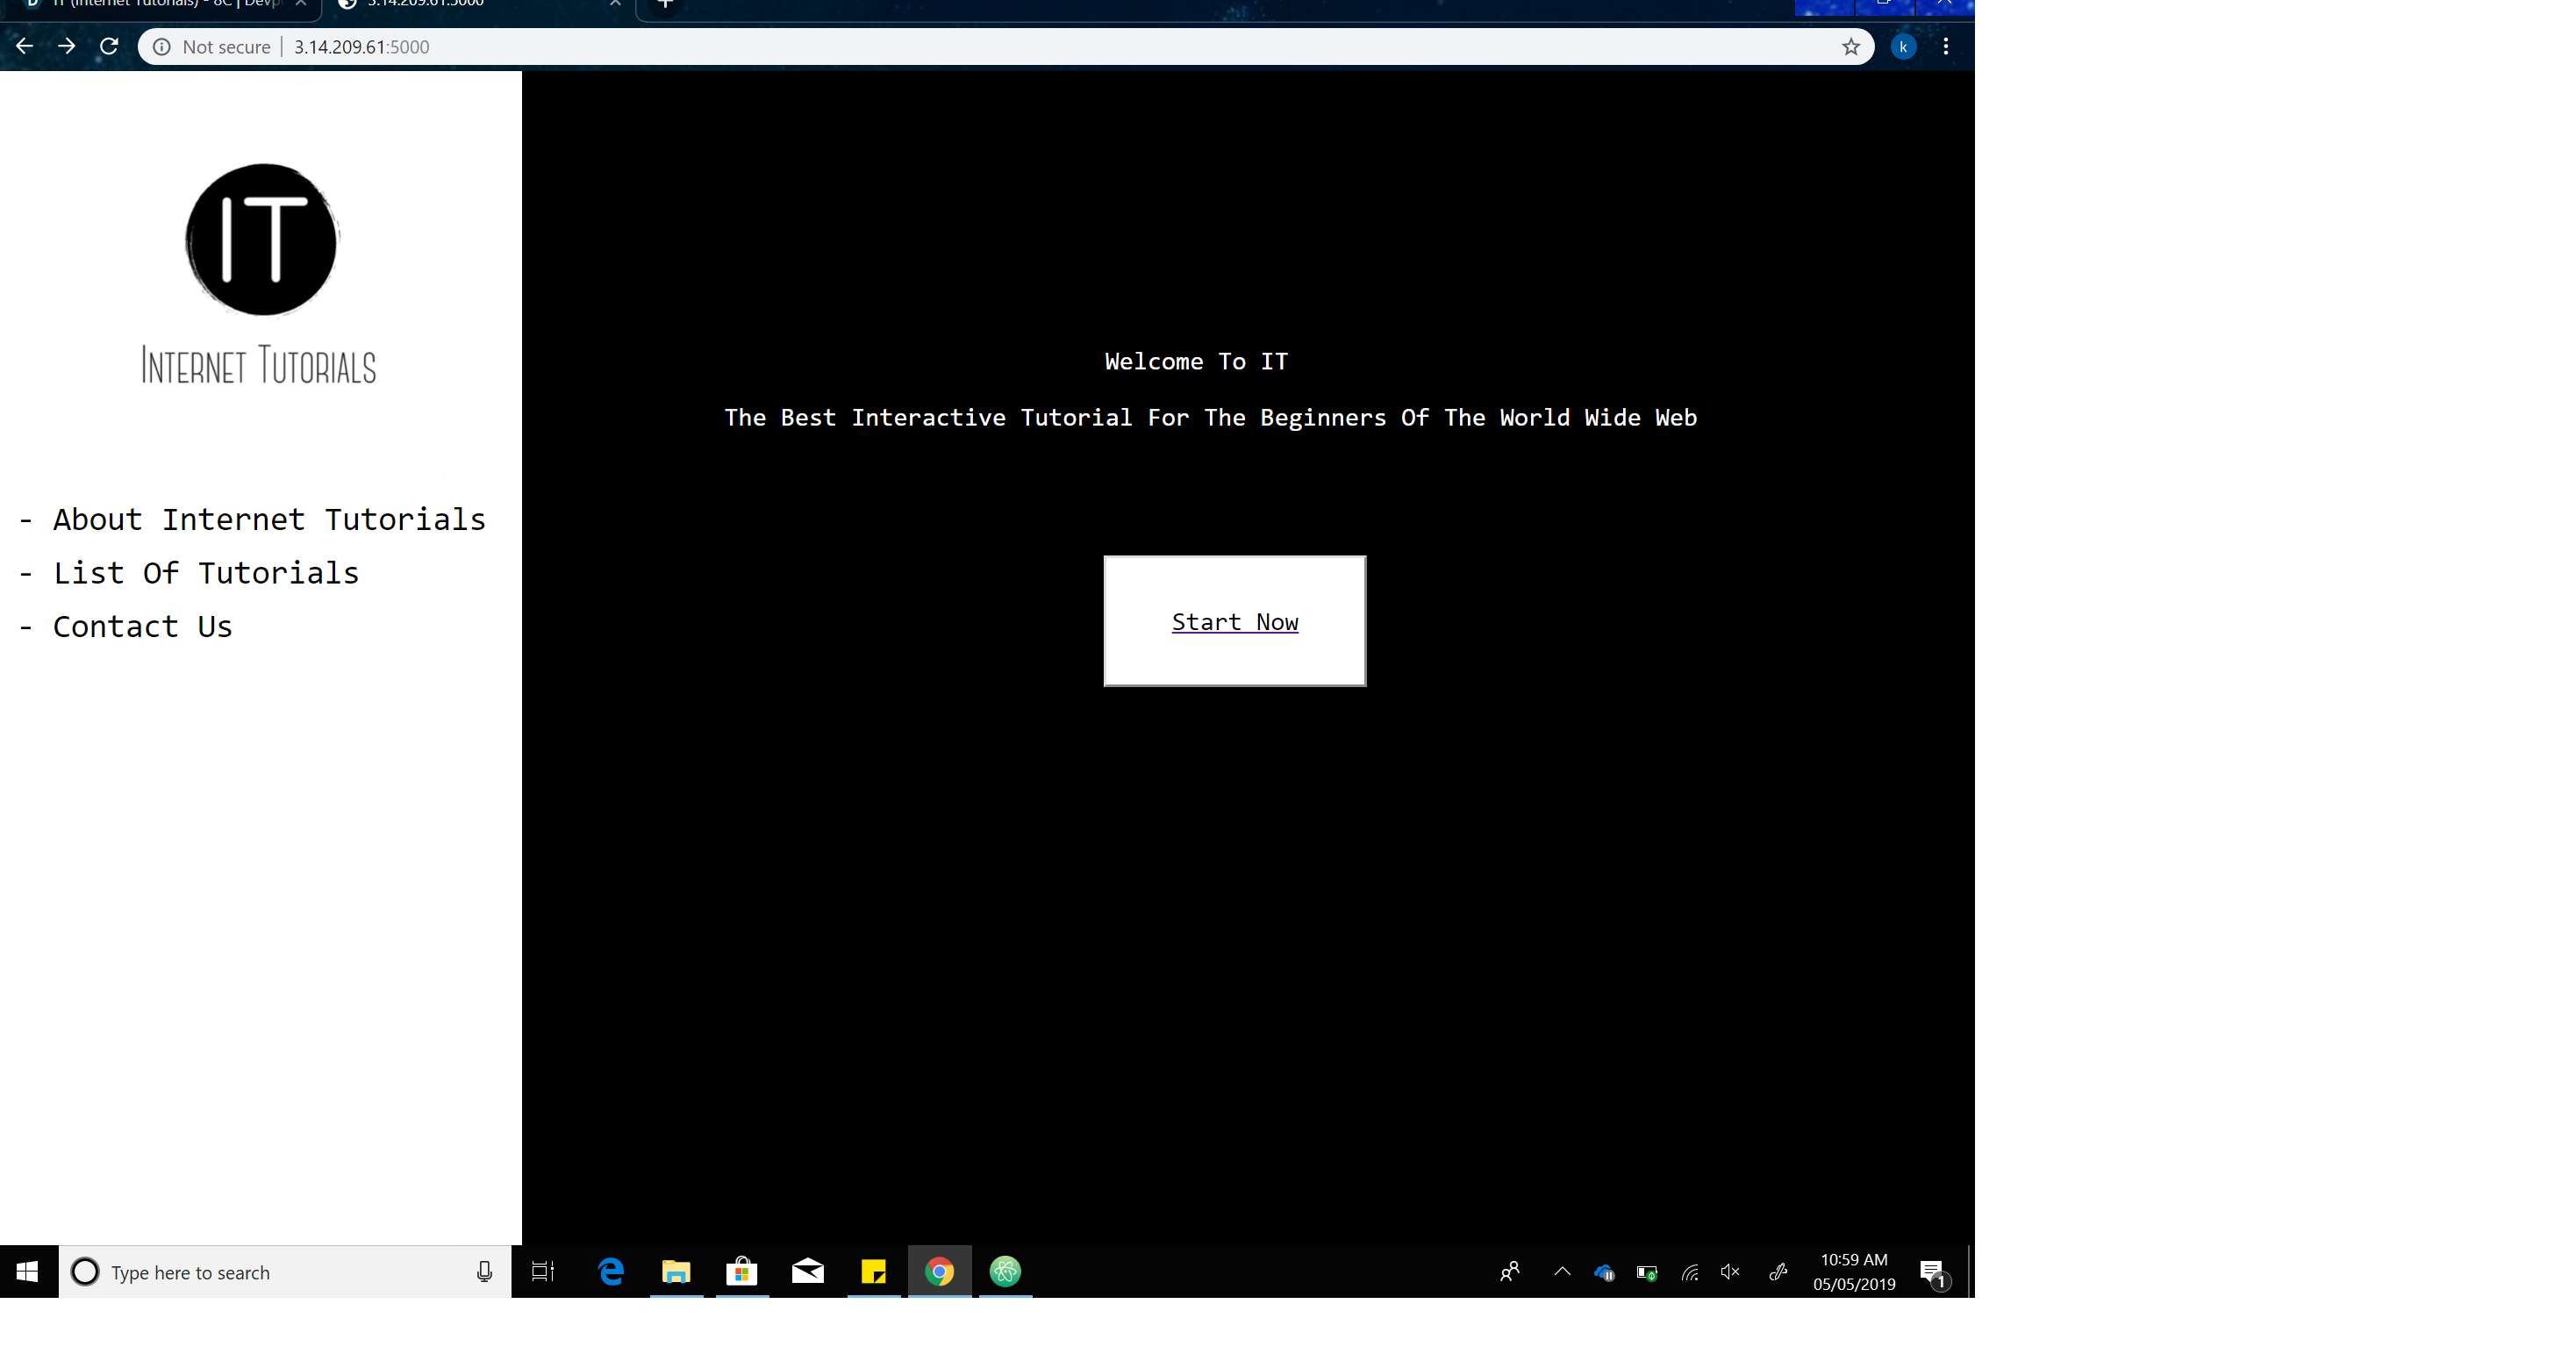Viewport: 2576px width, 1354px height.
Task: Click the address bar URL
Action: tap(361, 47)
